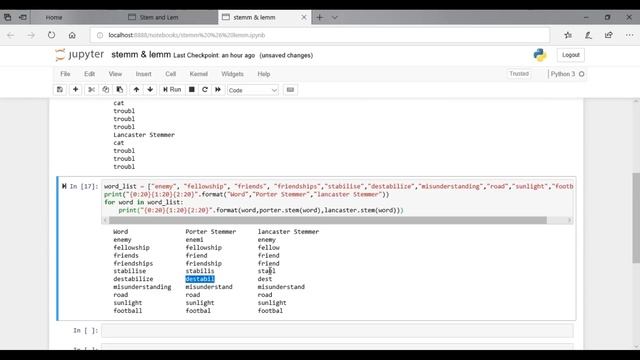Open the command palette keyboard icon
This screenshot has height=360, width=640.
pos(290,89)
